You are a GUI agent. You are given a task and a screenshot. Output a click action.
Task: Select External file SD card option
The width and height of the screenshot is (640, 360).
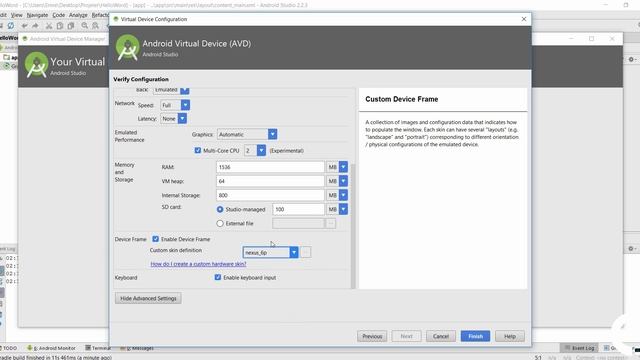click(x=220, y=224)
